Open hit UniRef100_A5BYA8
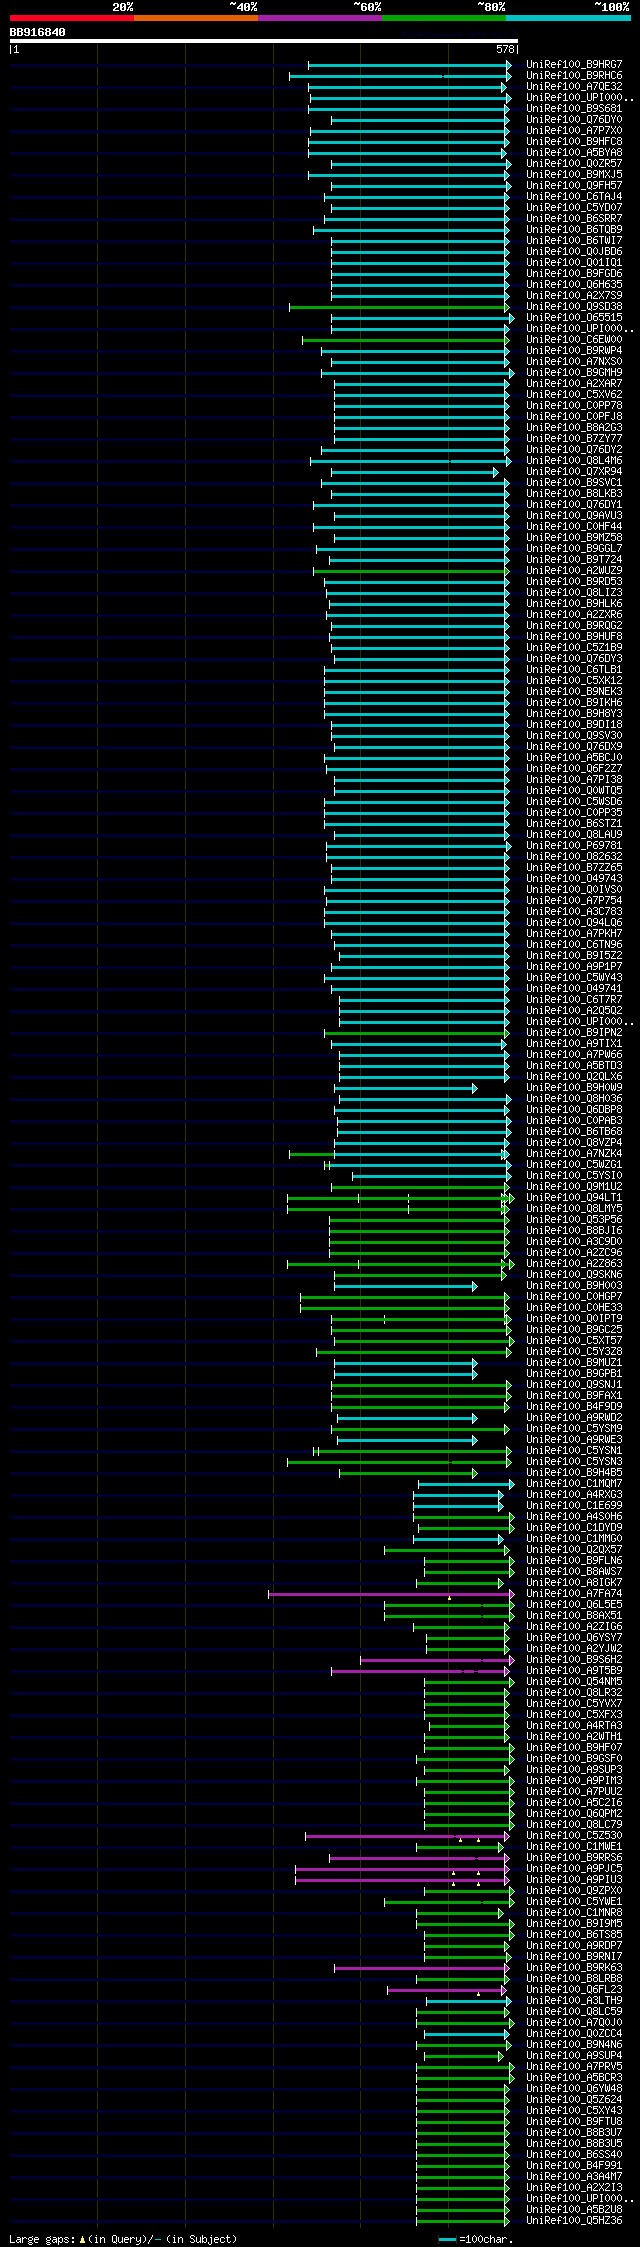Screen dimensions: 640x2247 pyautogui.click(x=574, y=152)
